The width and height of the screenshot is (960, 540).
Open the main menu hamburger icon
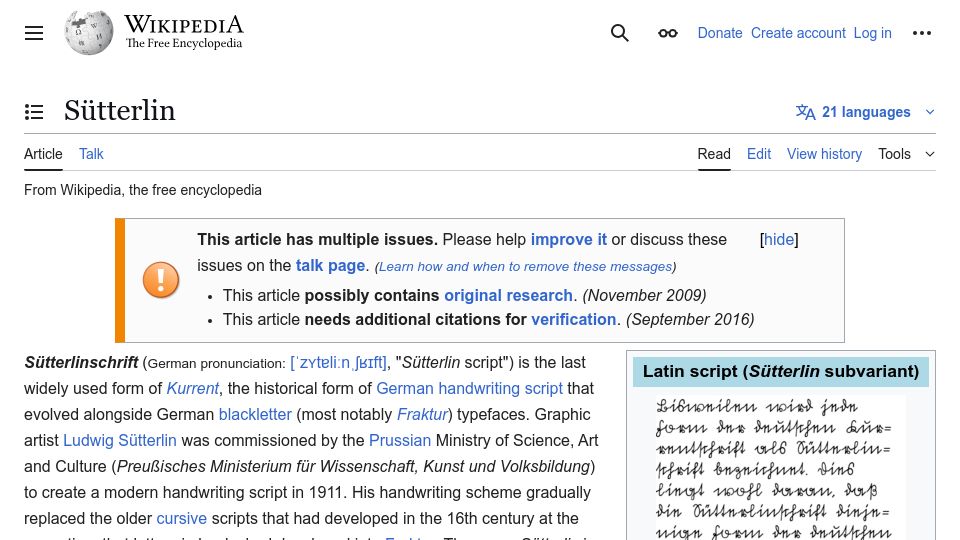(34, 33)
